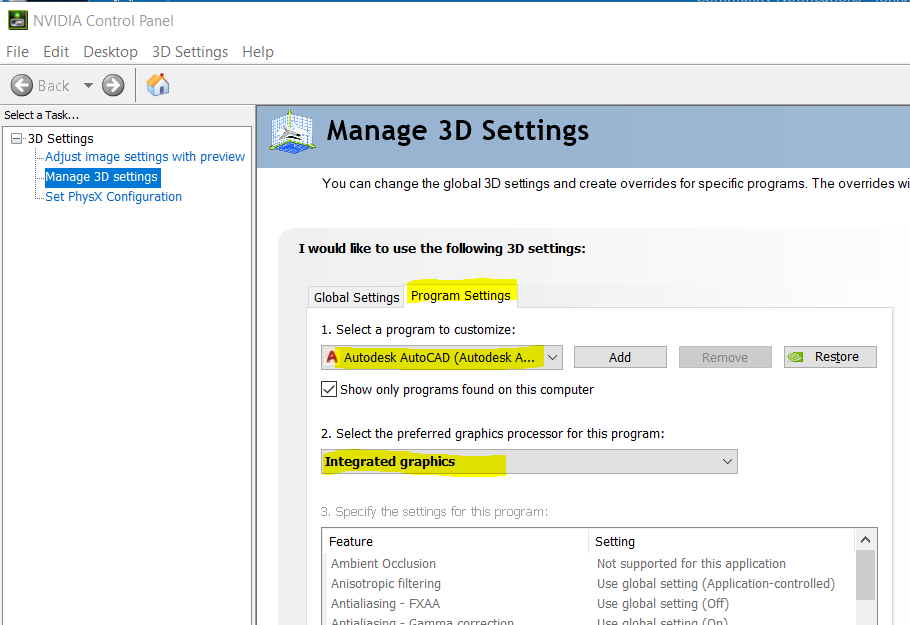Expand the program to customize combo box
Viewport: 910px width, 625px height.
[x=553, y=357]
